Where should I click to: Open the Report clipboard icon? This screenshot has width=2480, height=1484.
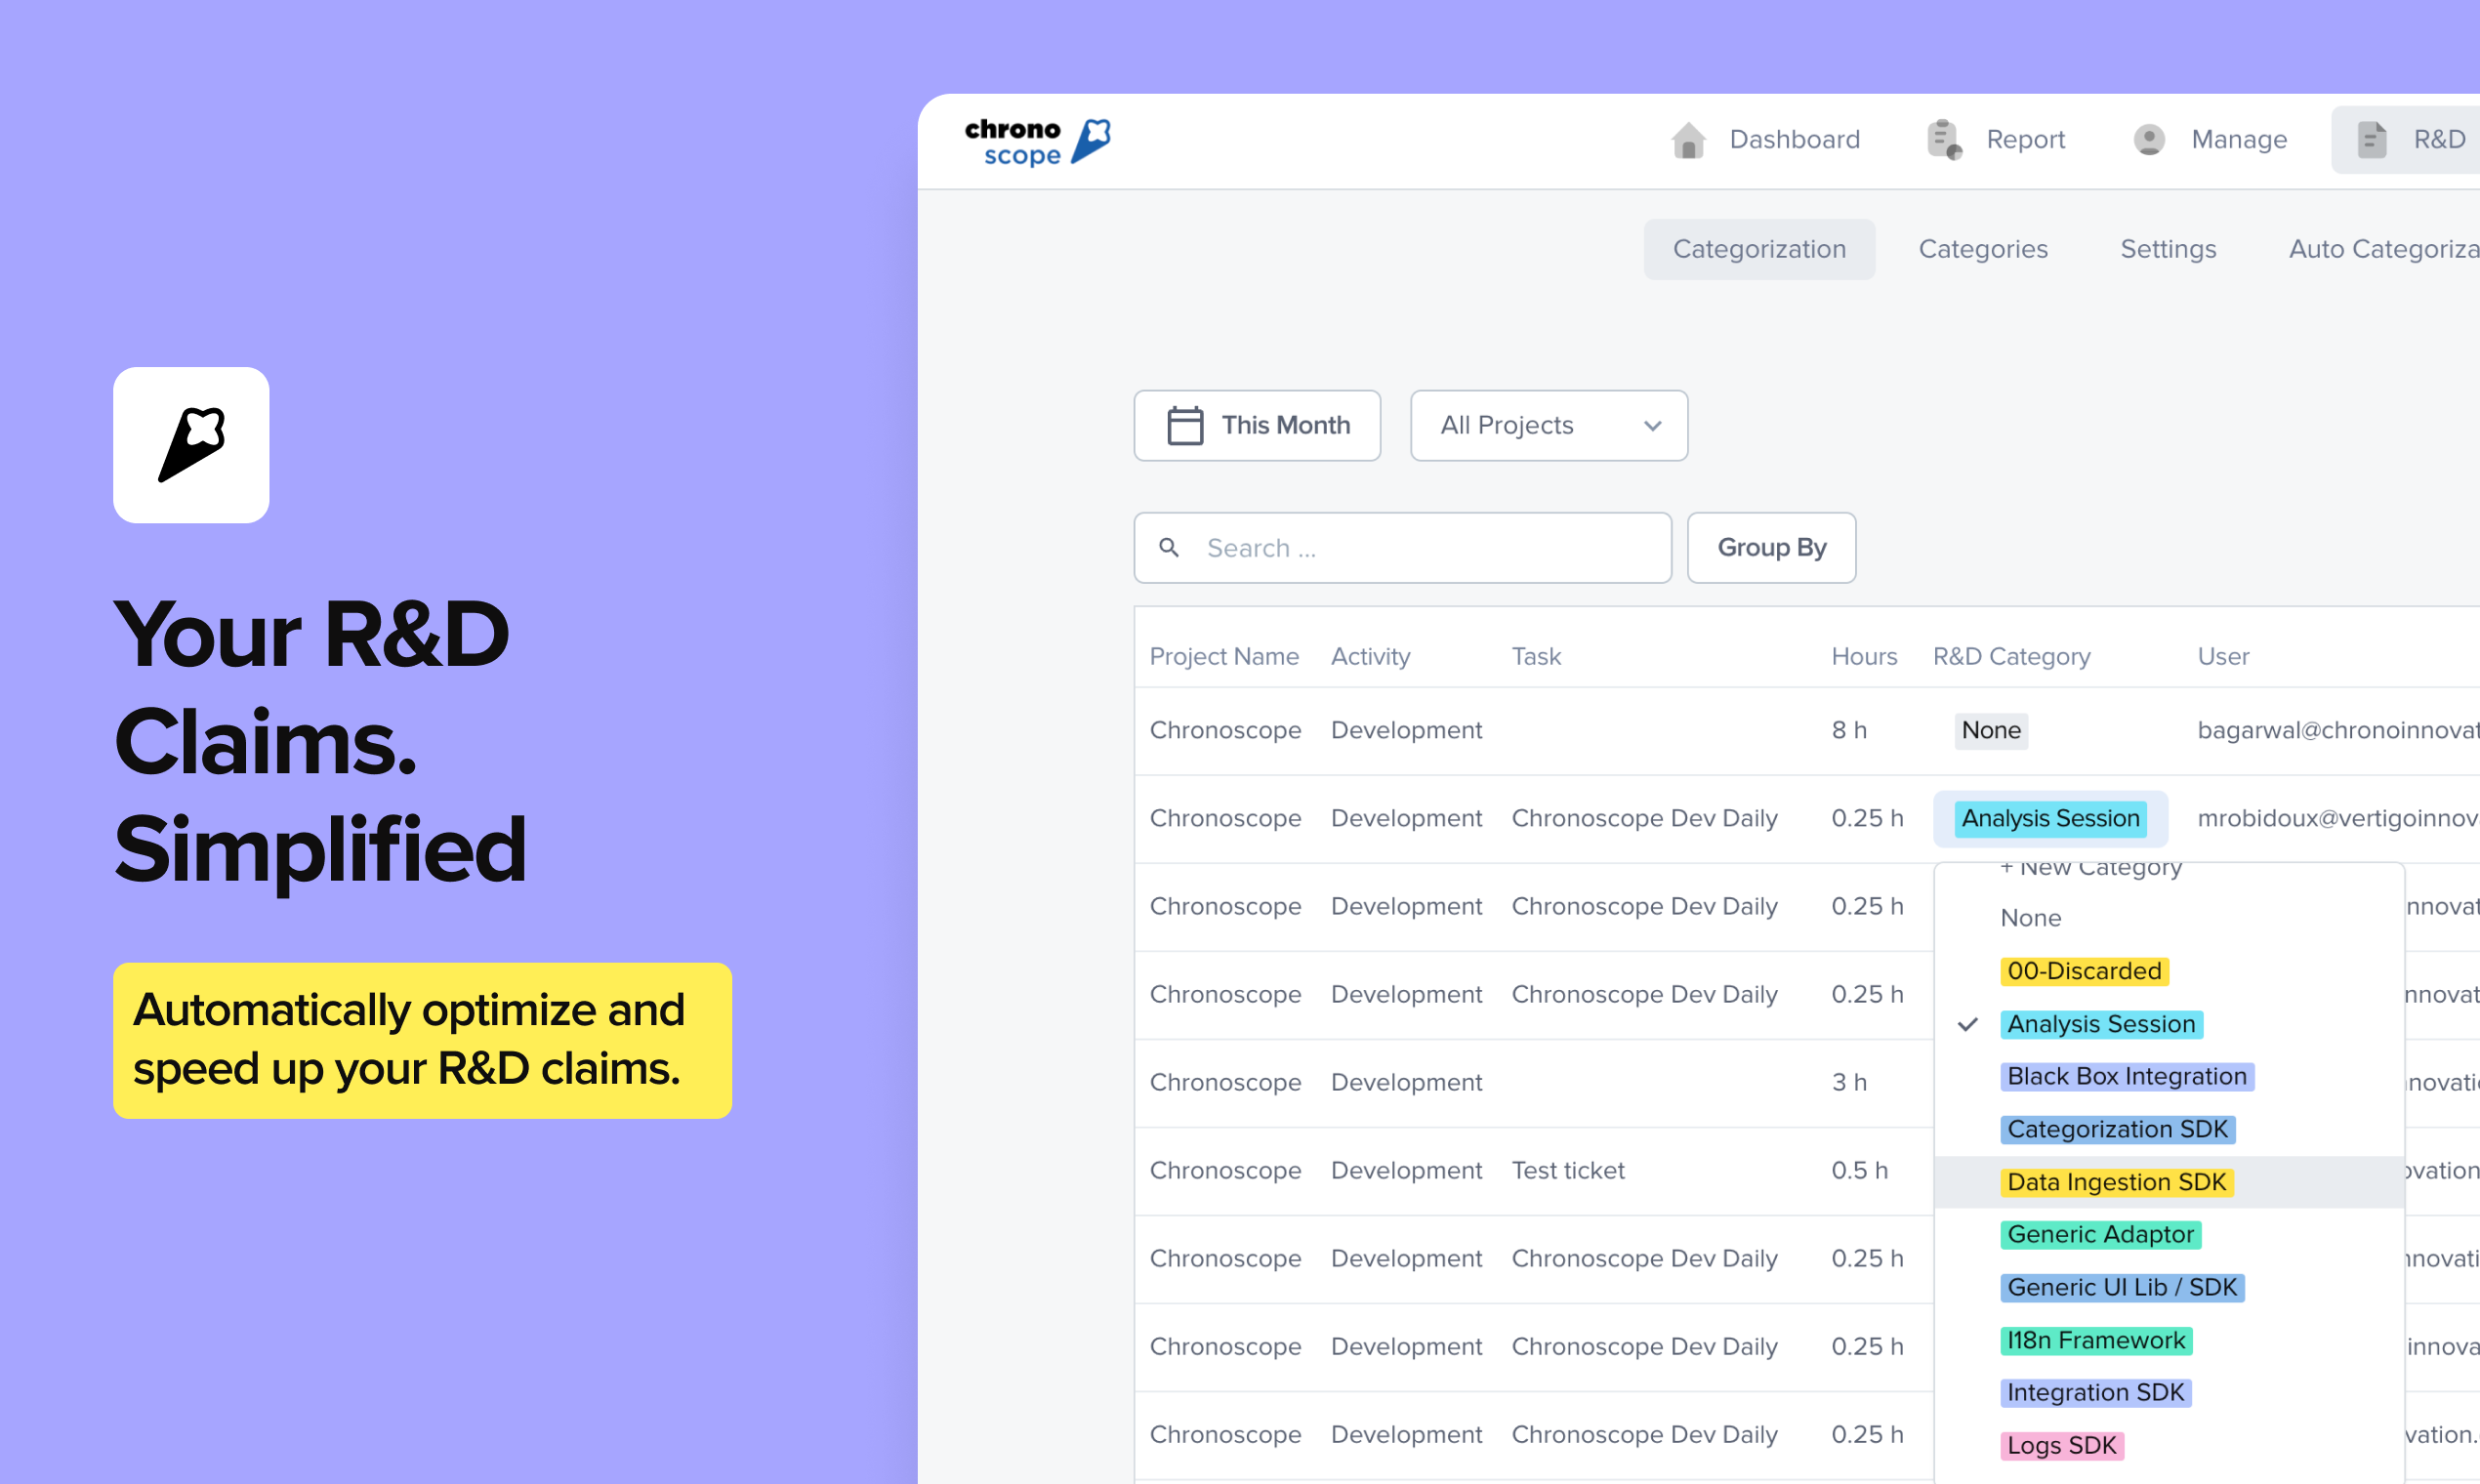(x=1944, y=140)
